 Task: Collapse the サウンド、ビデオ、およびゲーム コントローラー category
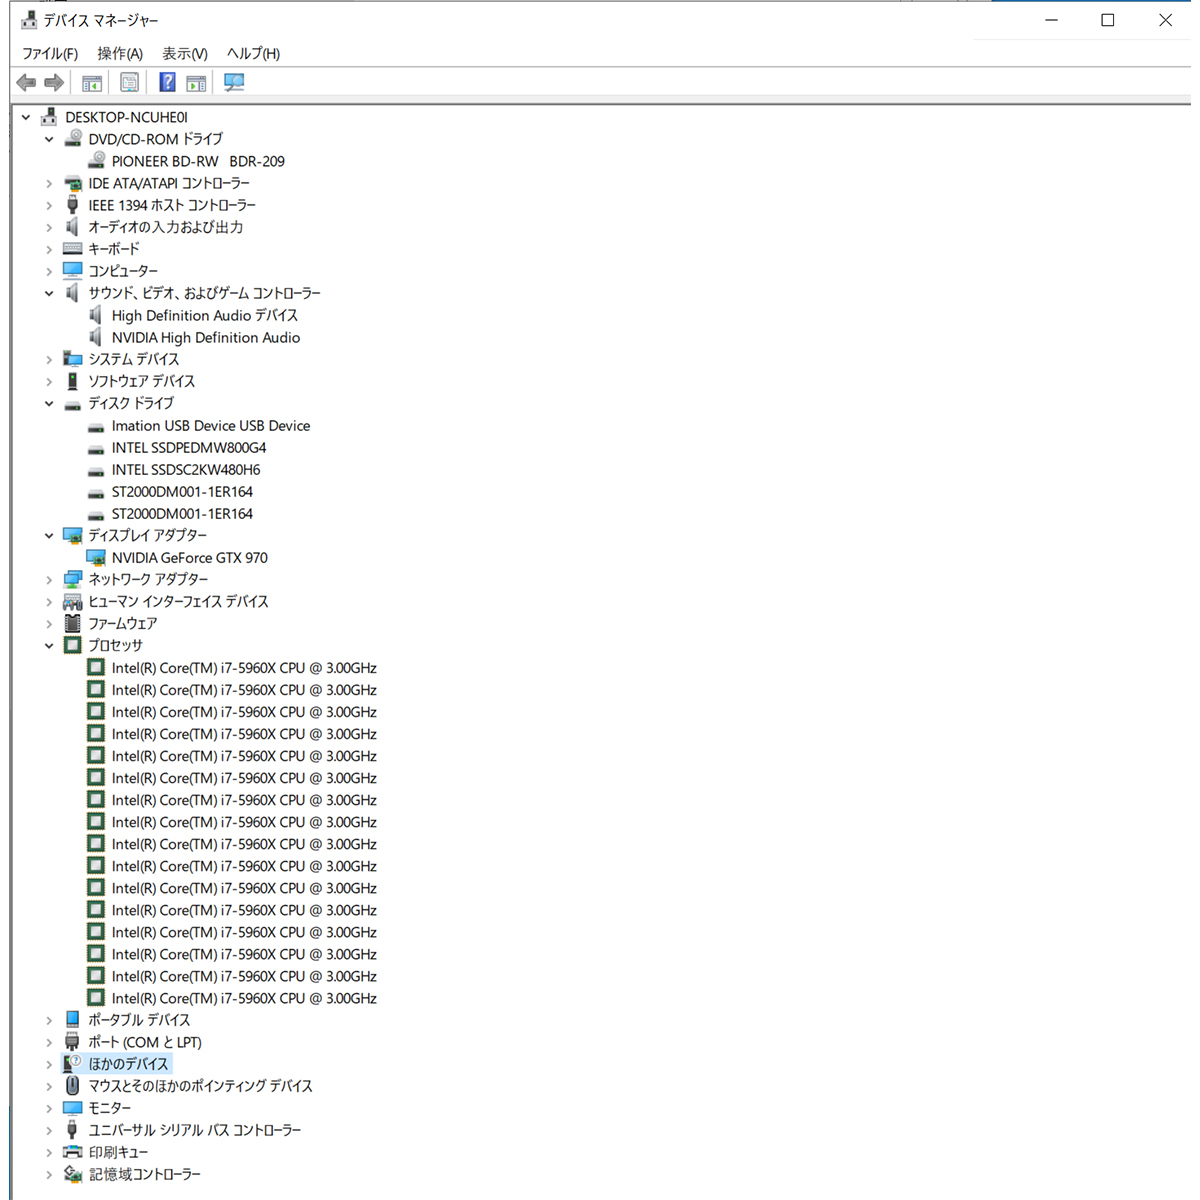[x=49, y=293]
